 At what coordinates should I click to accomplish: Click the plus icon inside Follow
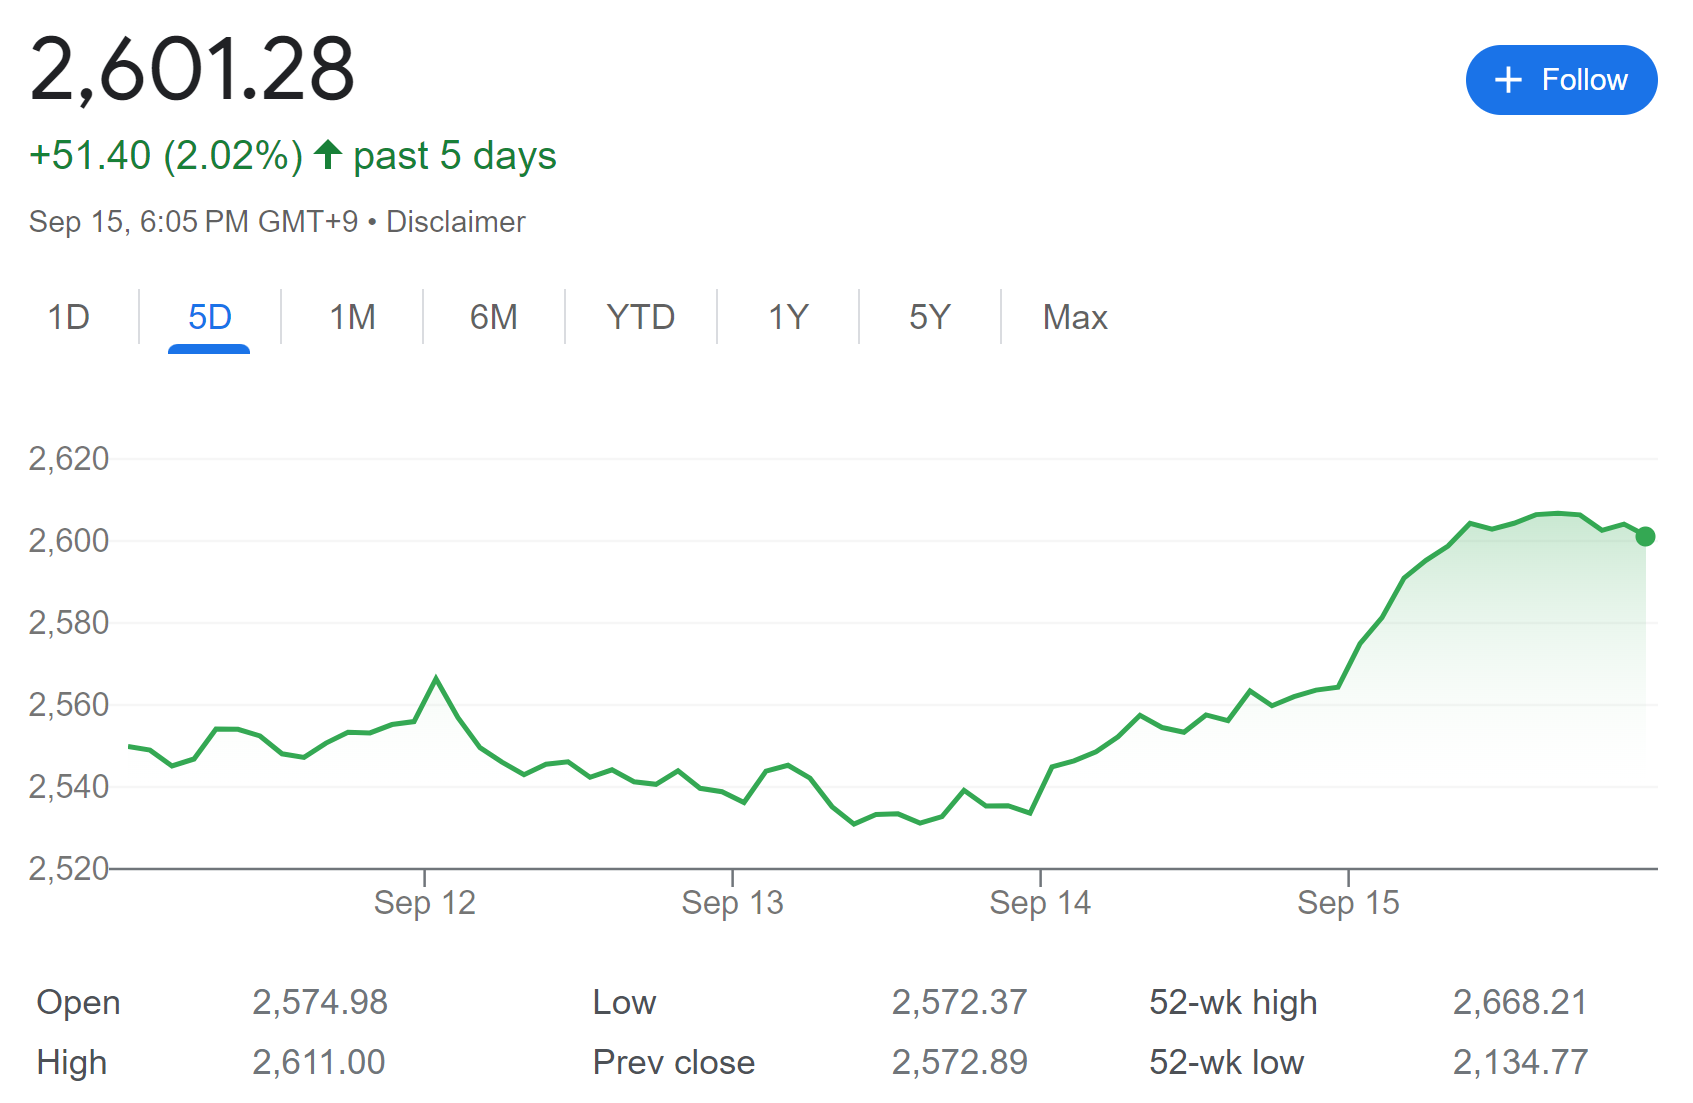(1508, 80)
